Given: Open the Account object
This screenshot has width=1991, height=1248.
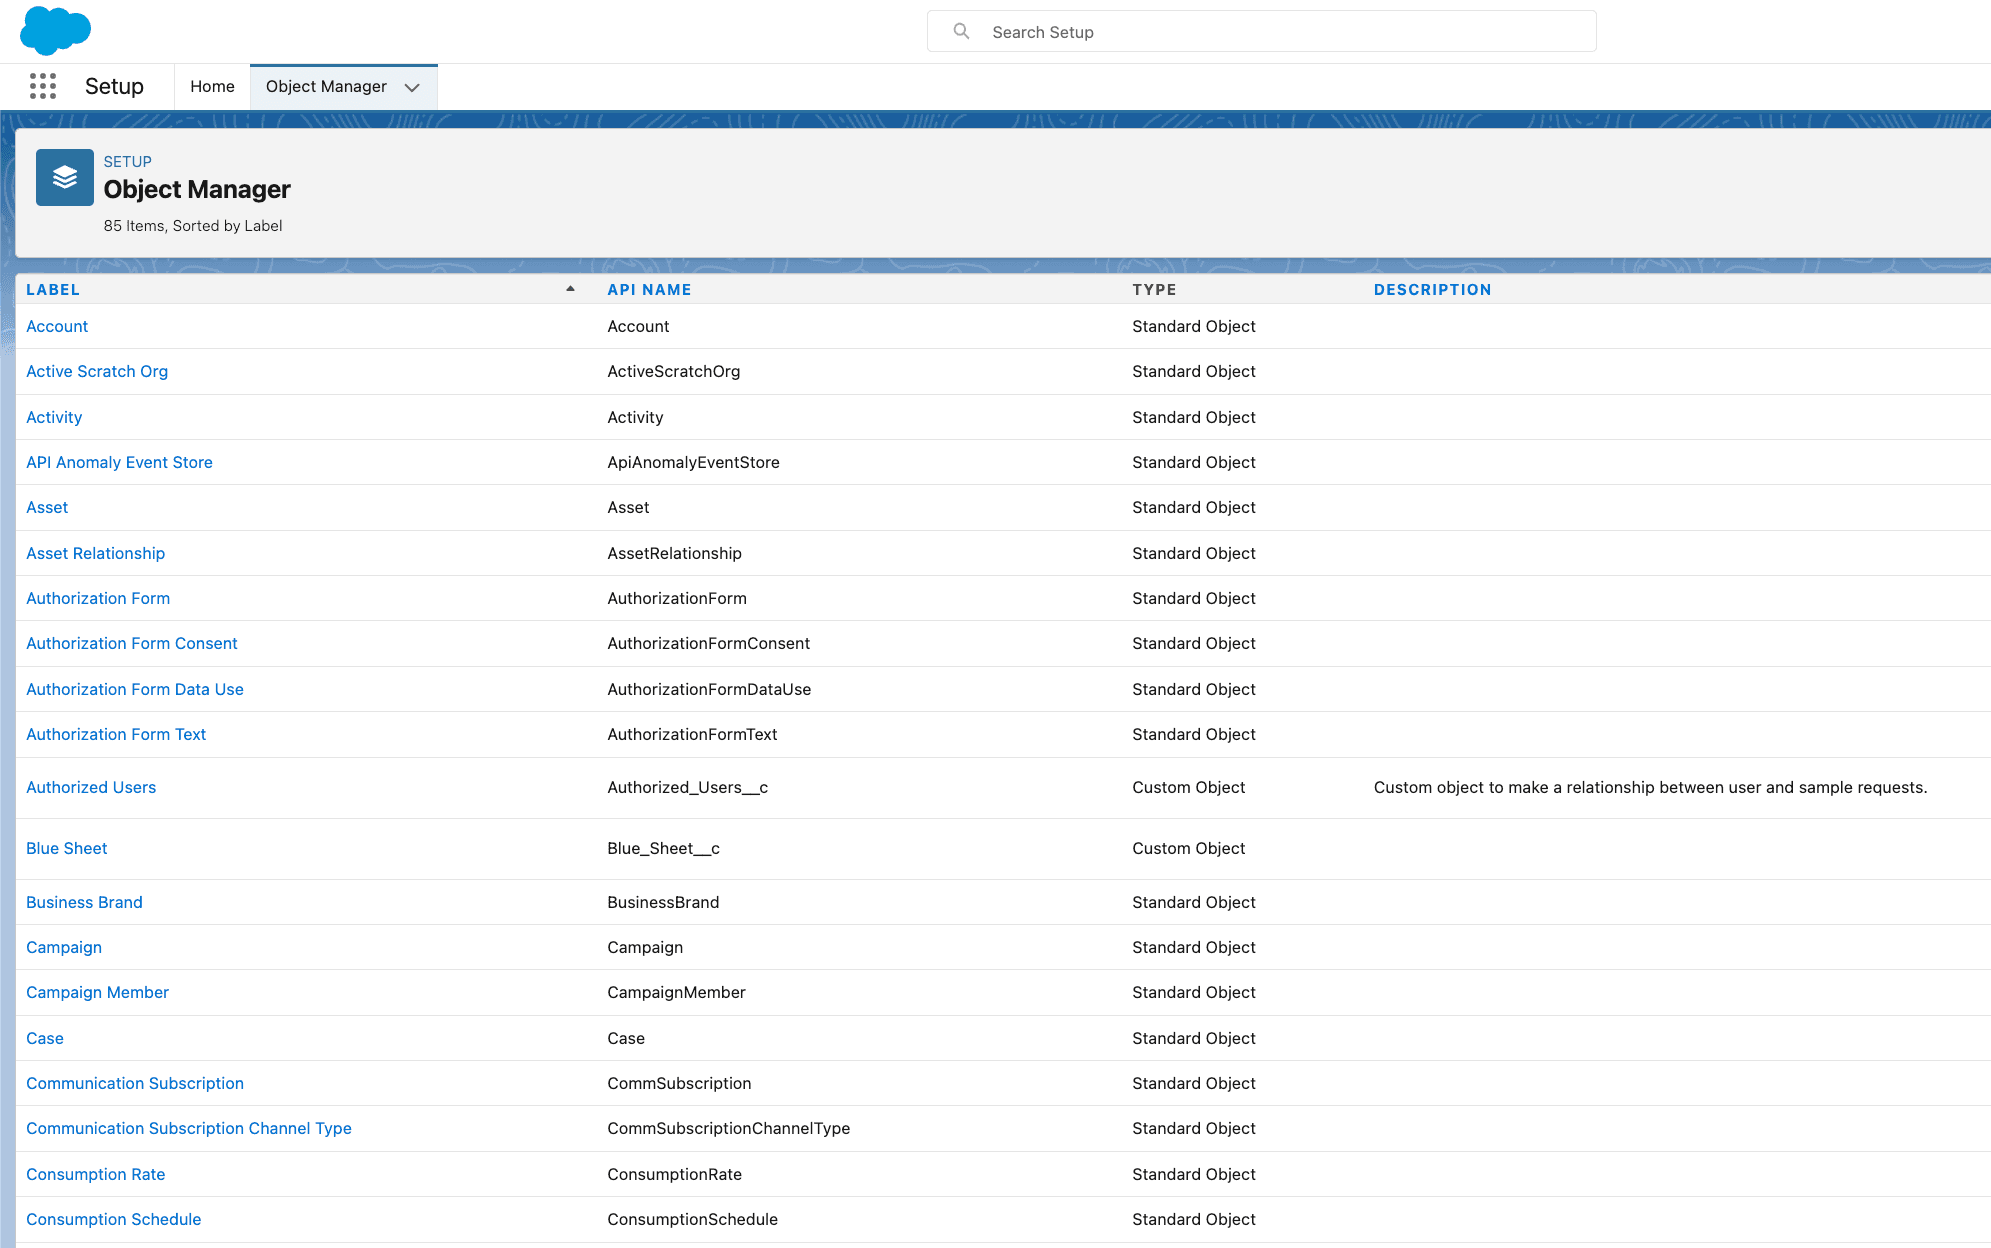Looking at the screenshot, I should pos(57,326).
